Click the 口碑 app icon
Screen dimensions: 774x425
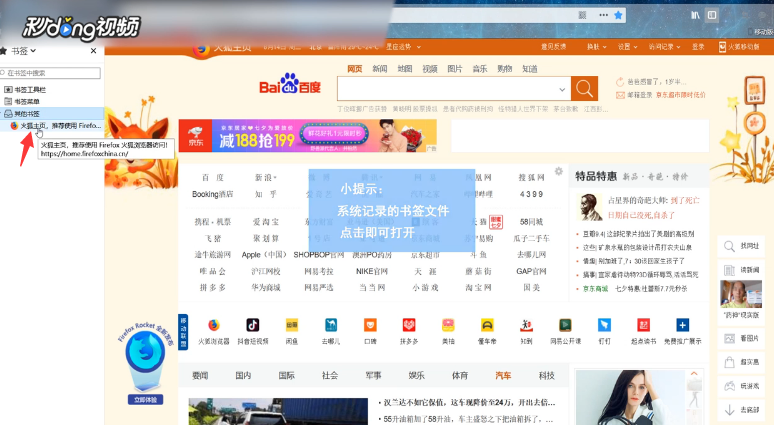pos(370,325)
